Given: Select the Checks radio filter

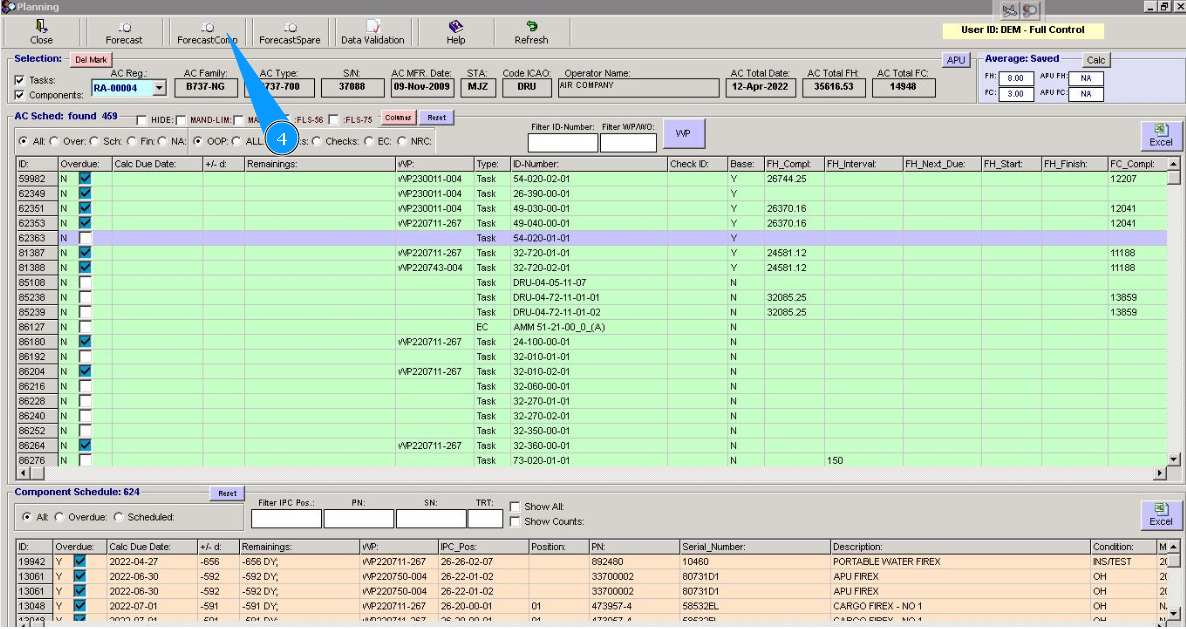Looking at the screenshot, I should [x=317, y=142].
